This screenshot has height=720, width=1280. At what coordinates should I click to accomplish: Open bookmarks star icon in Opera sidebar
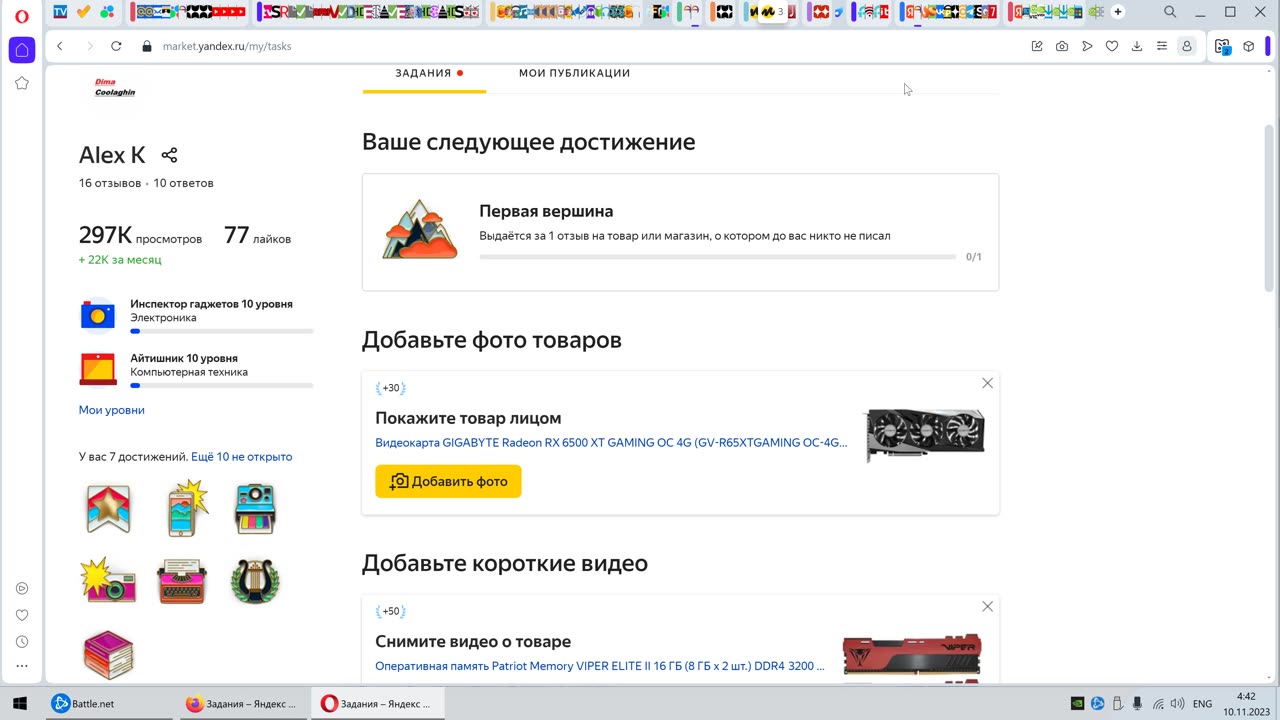pyautogui.click(x=22, y=83)
